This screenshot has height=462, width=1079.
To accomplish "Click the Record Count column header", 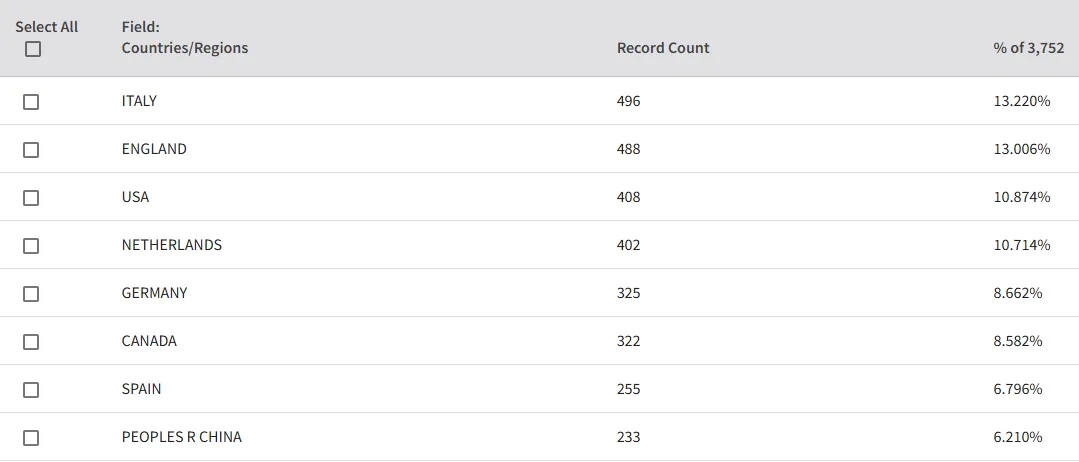I will click(x=663, y=48).
